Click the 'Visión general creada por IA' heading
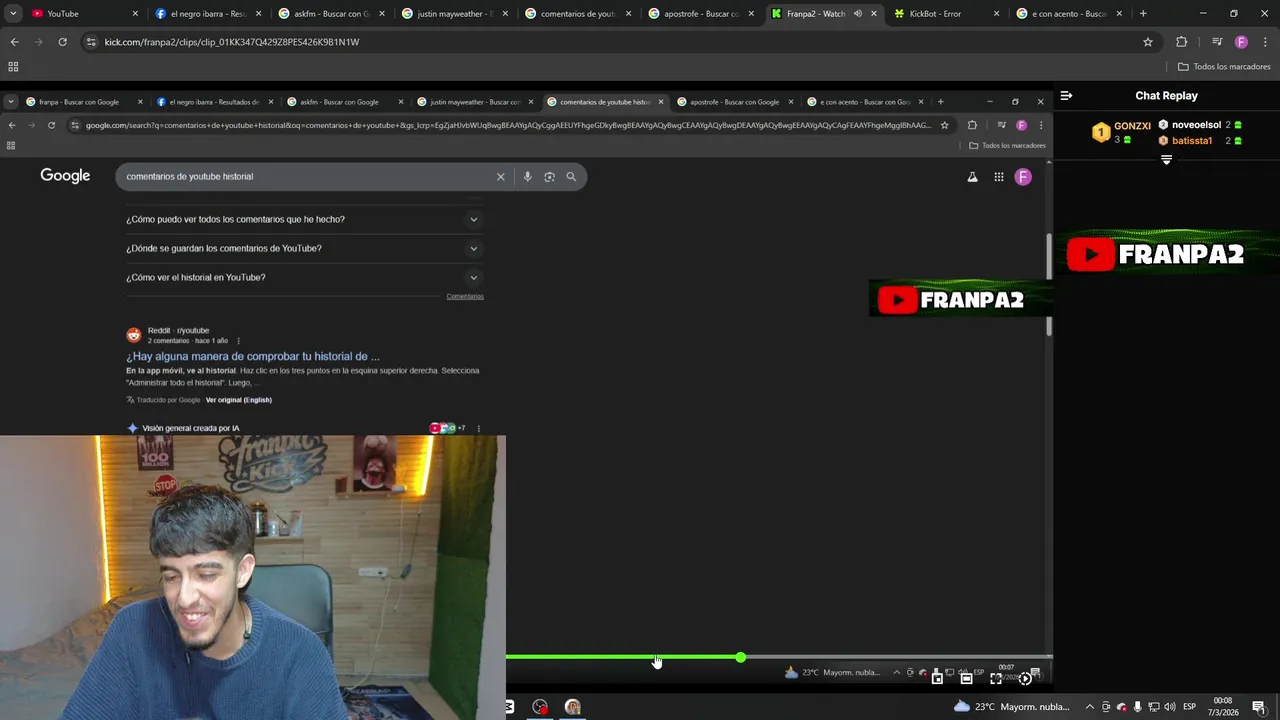 pyautogui.click(x=191, y=428)
